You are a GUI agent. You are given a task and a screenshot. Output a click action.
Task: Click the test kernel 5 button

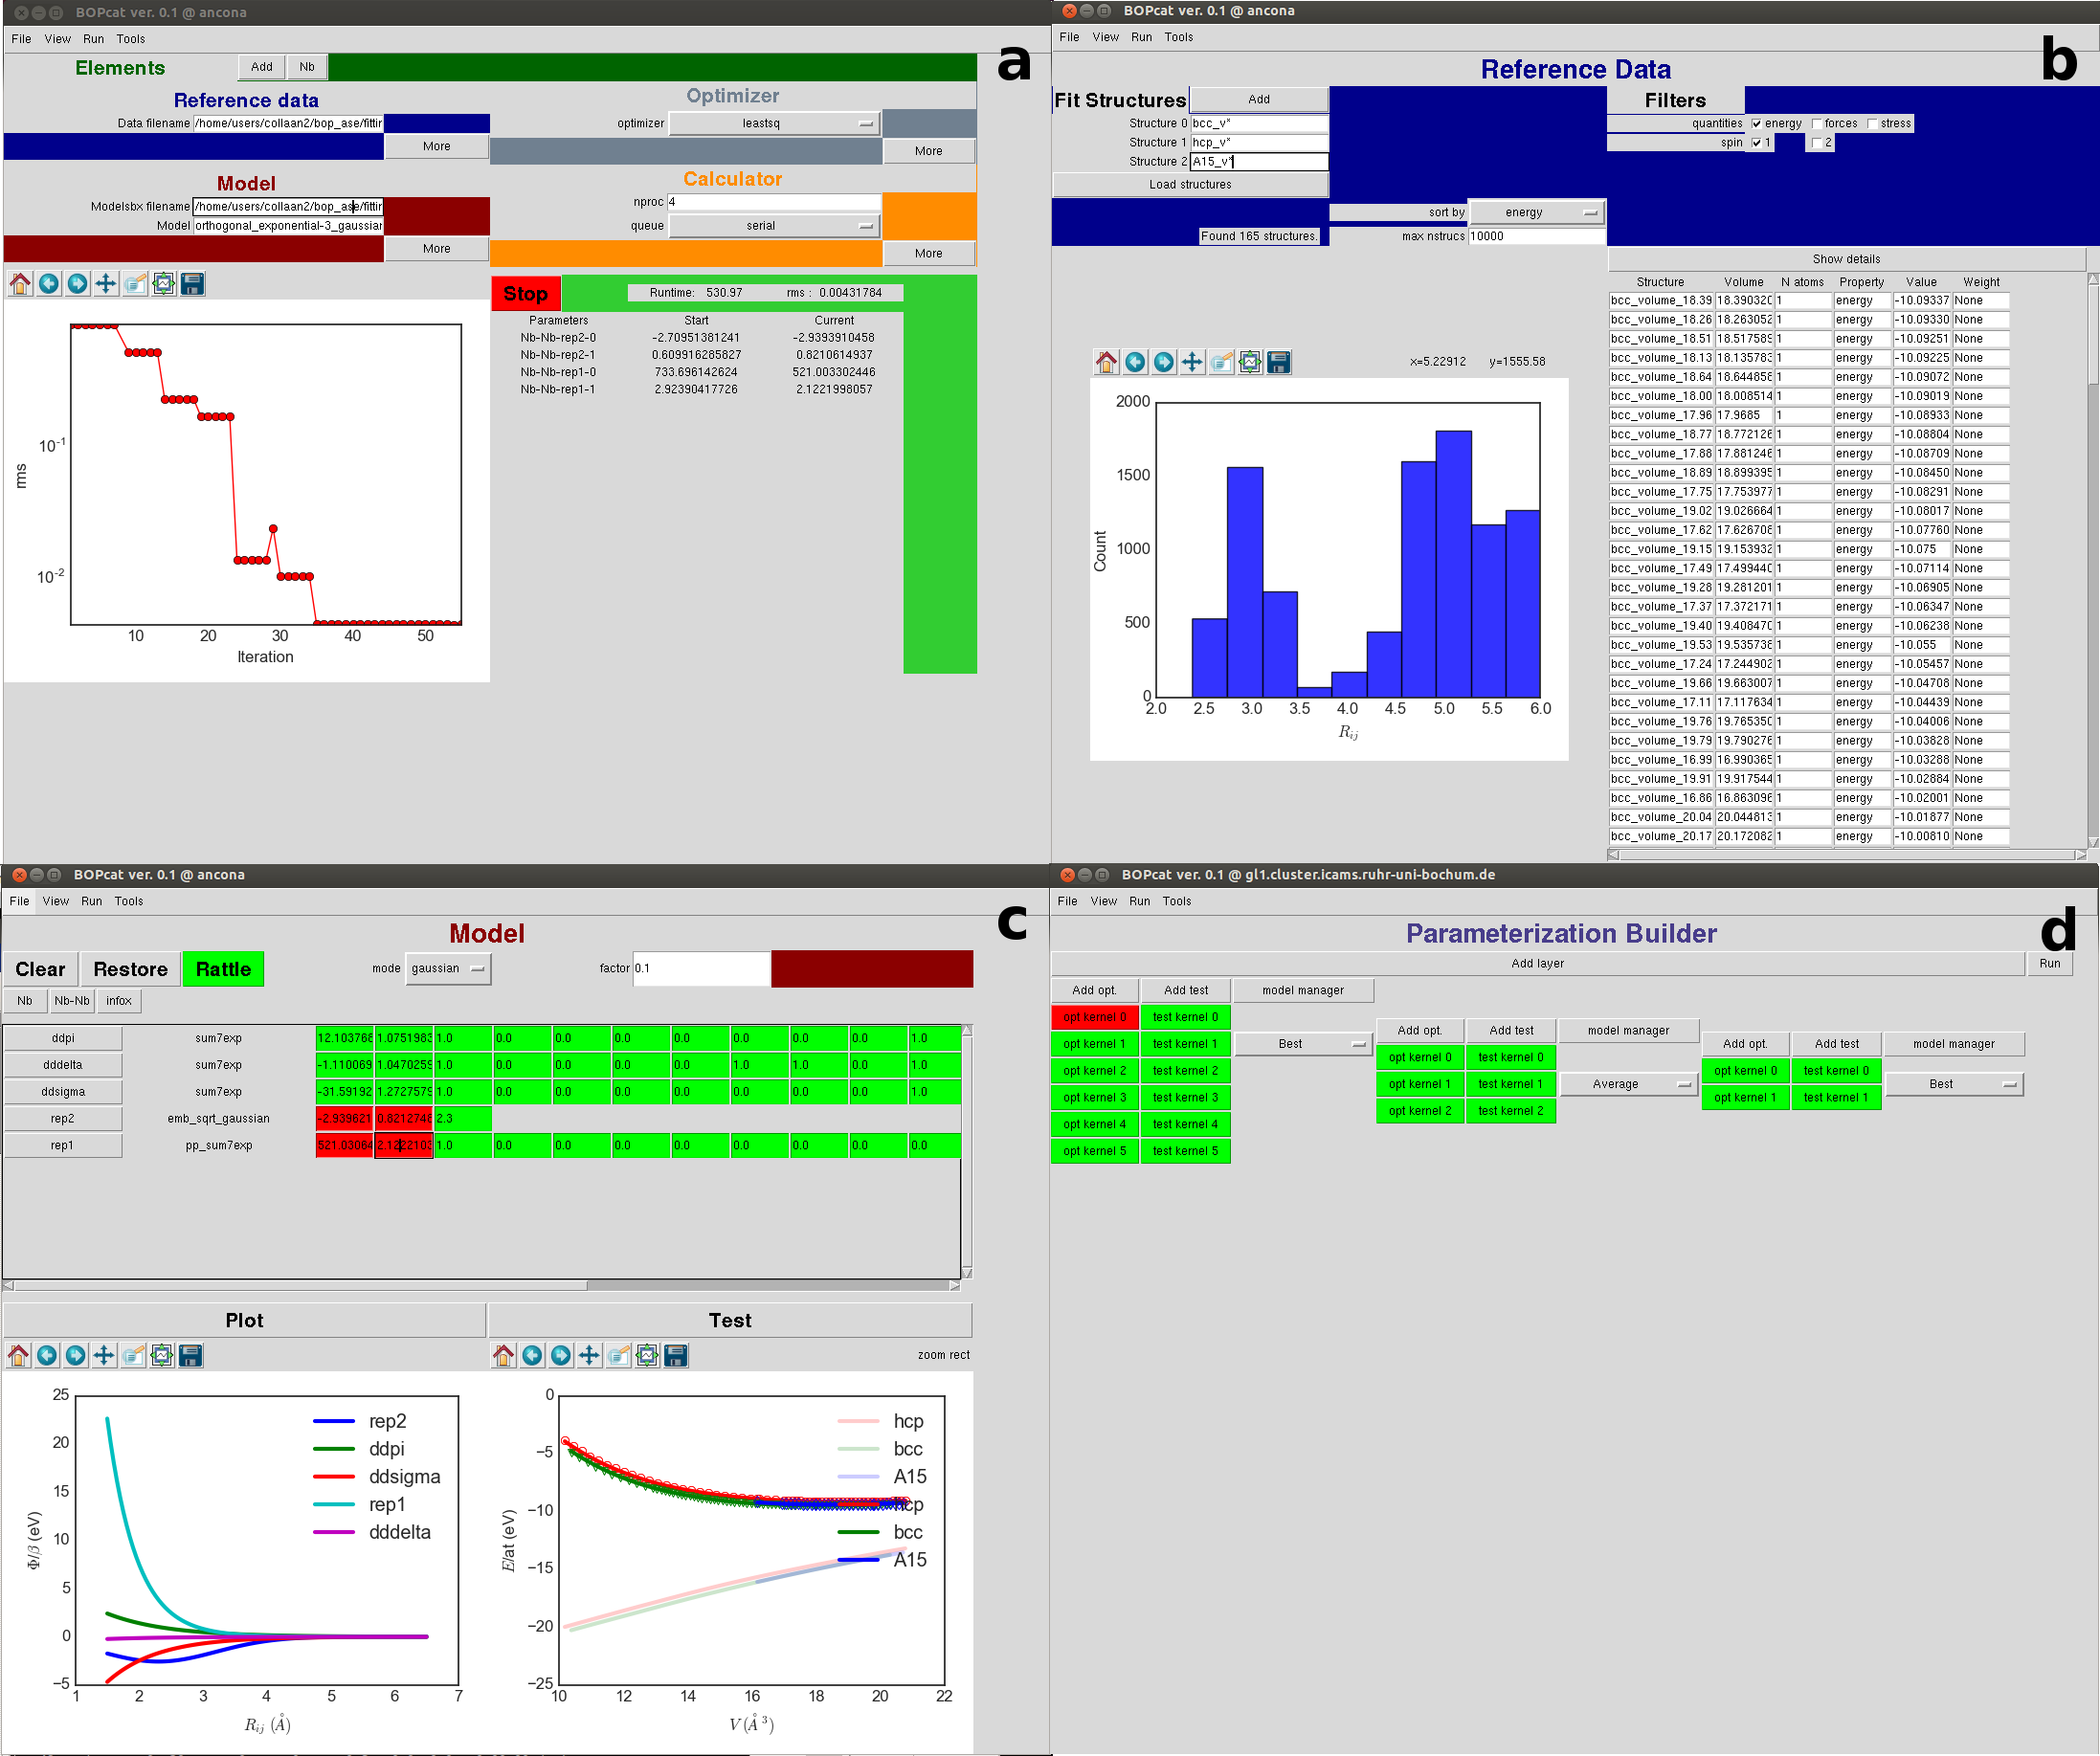pos(1185,1151)
